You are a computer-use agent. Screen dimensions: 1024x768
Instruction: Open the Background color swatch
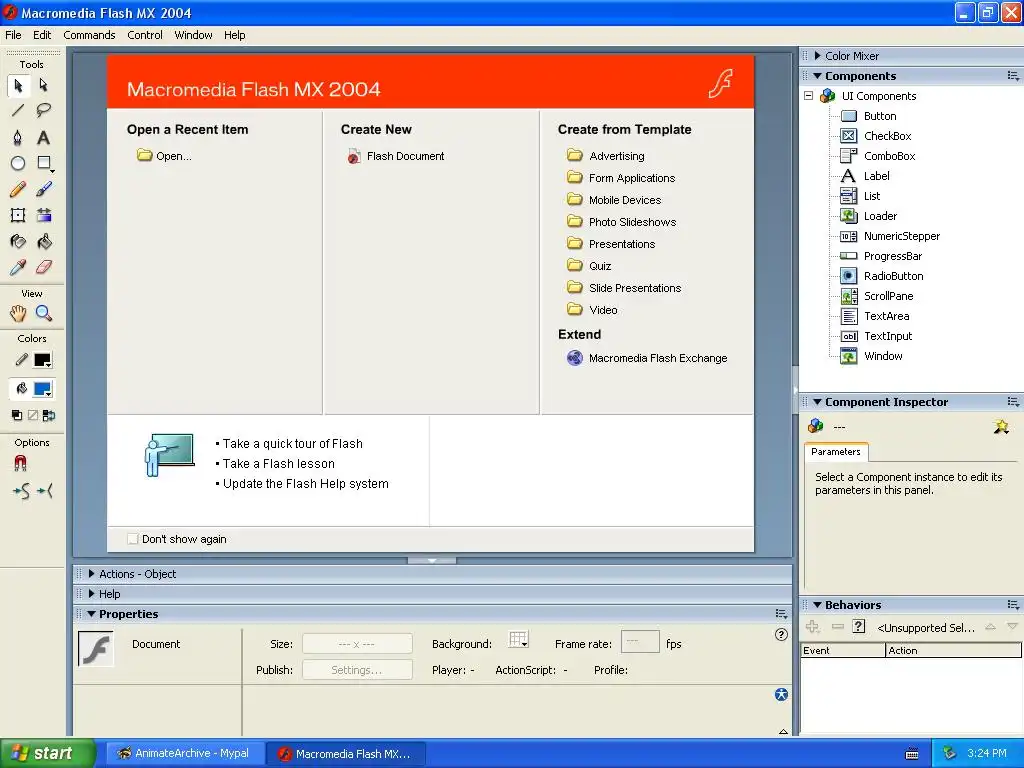[519, 640]
